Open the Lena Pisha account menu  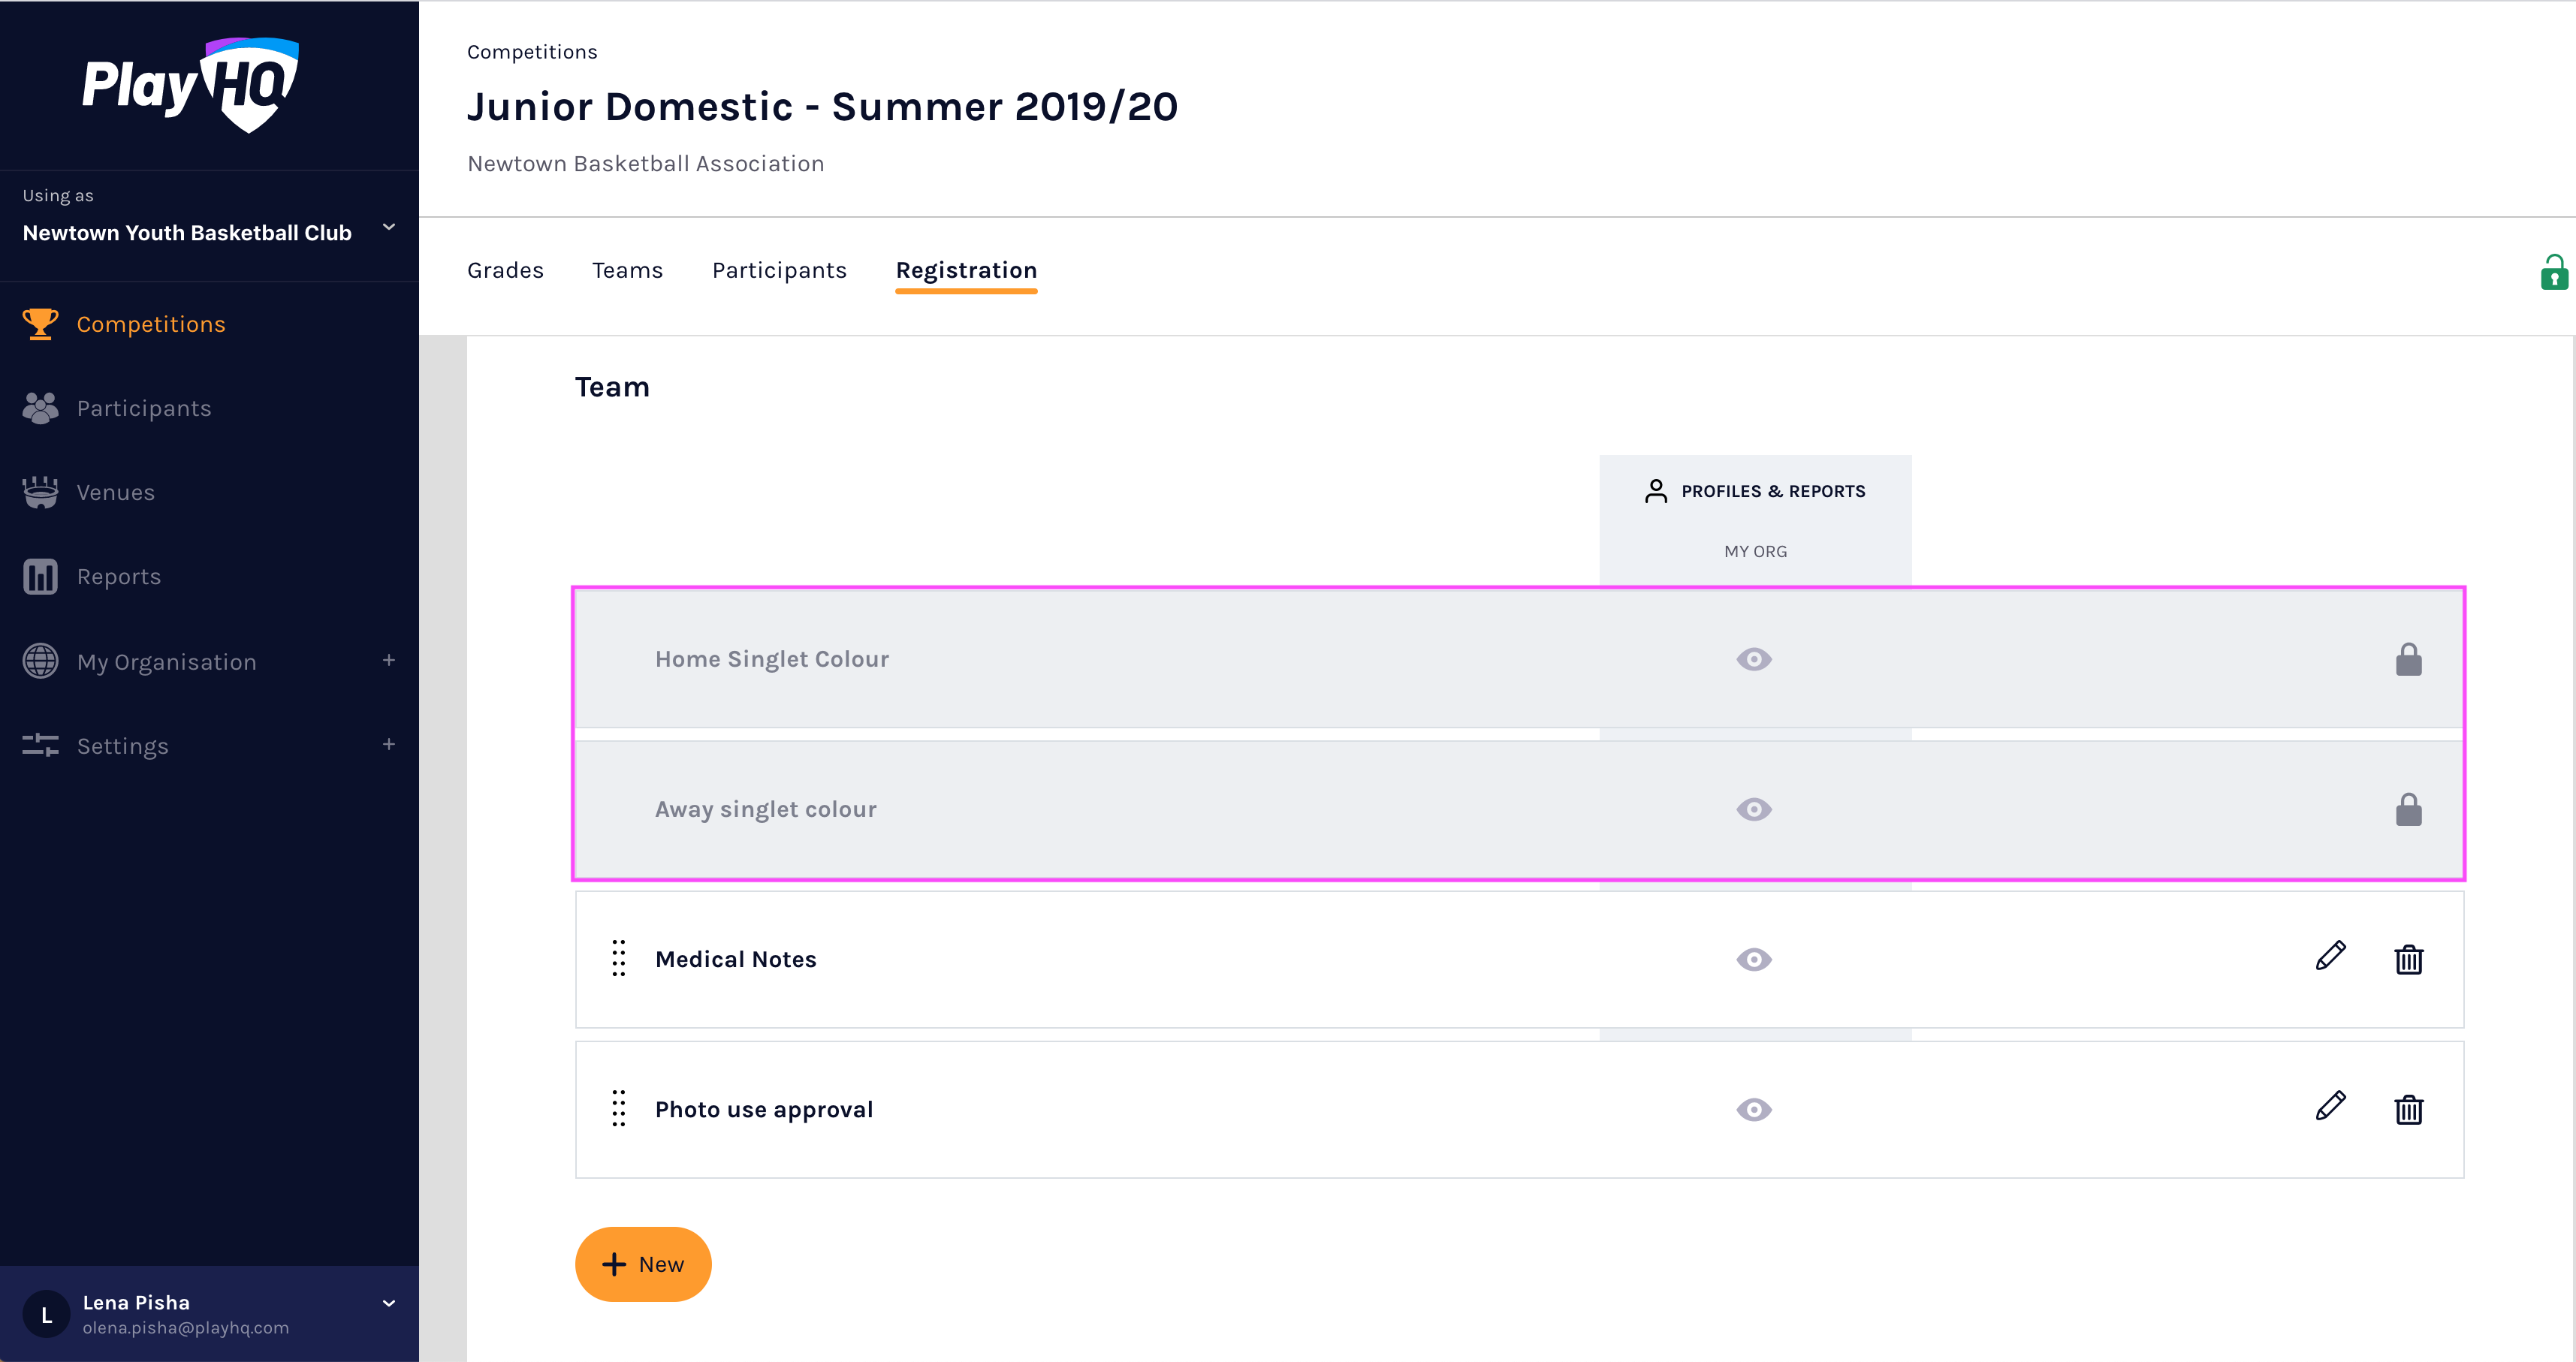[389, 1303]
